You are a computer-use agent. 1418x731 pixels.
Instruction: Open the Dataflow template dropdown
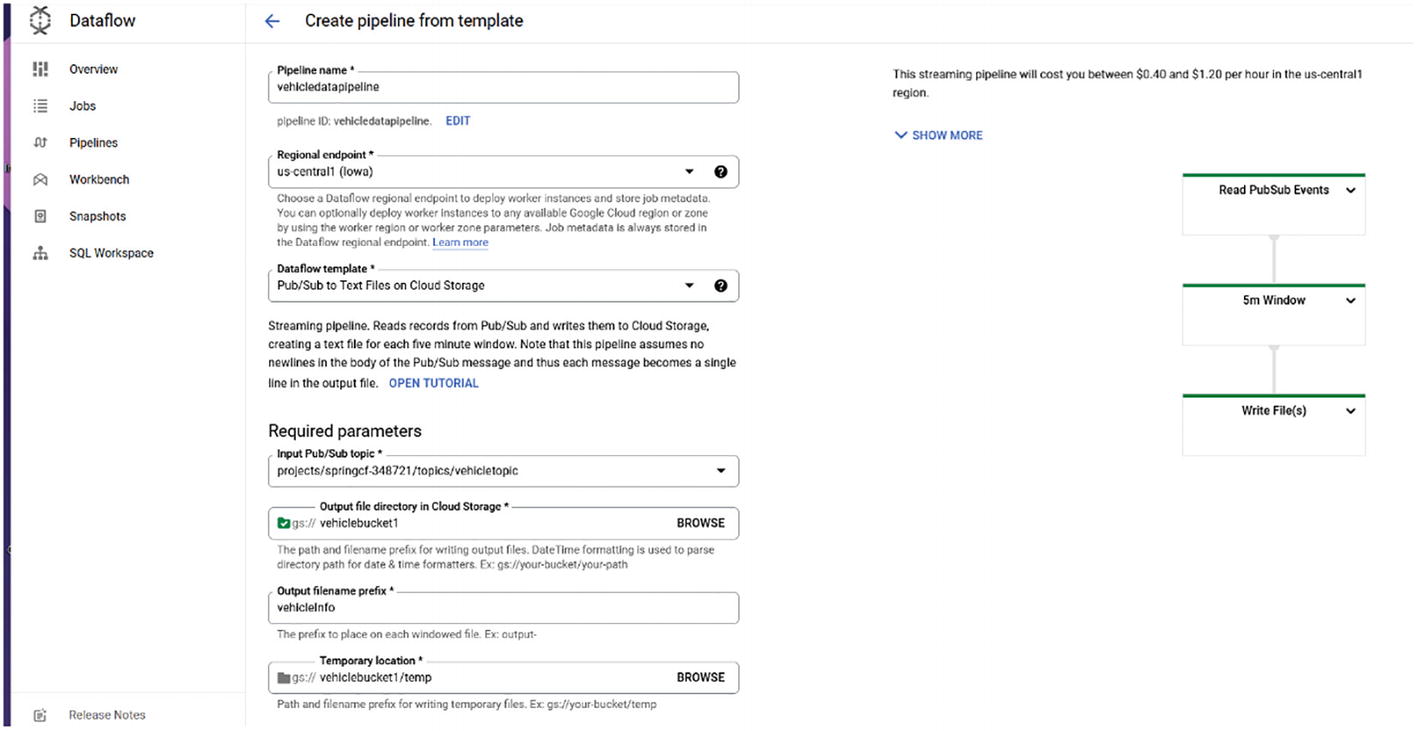tap(688, 285)
